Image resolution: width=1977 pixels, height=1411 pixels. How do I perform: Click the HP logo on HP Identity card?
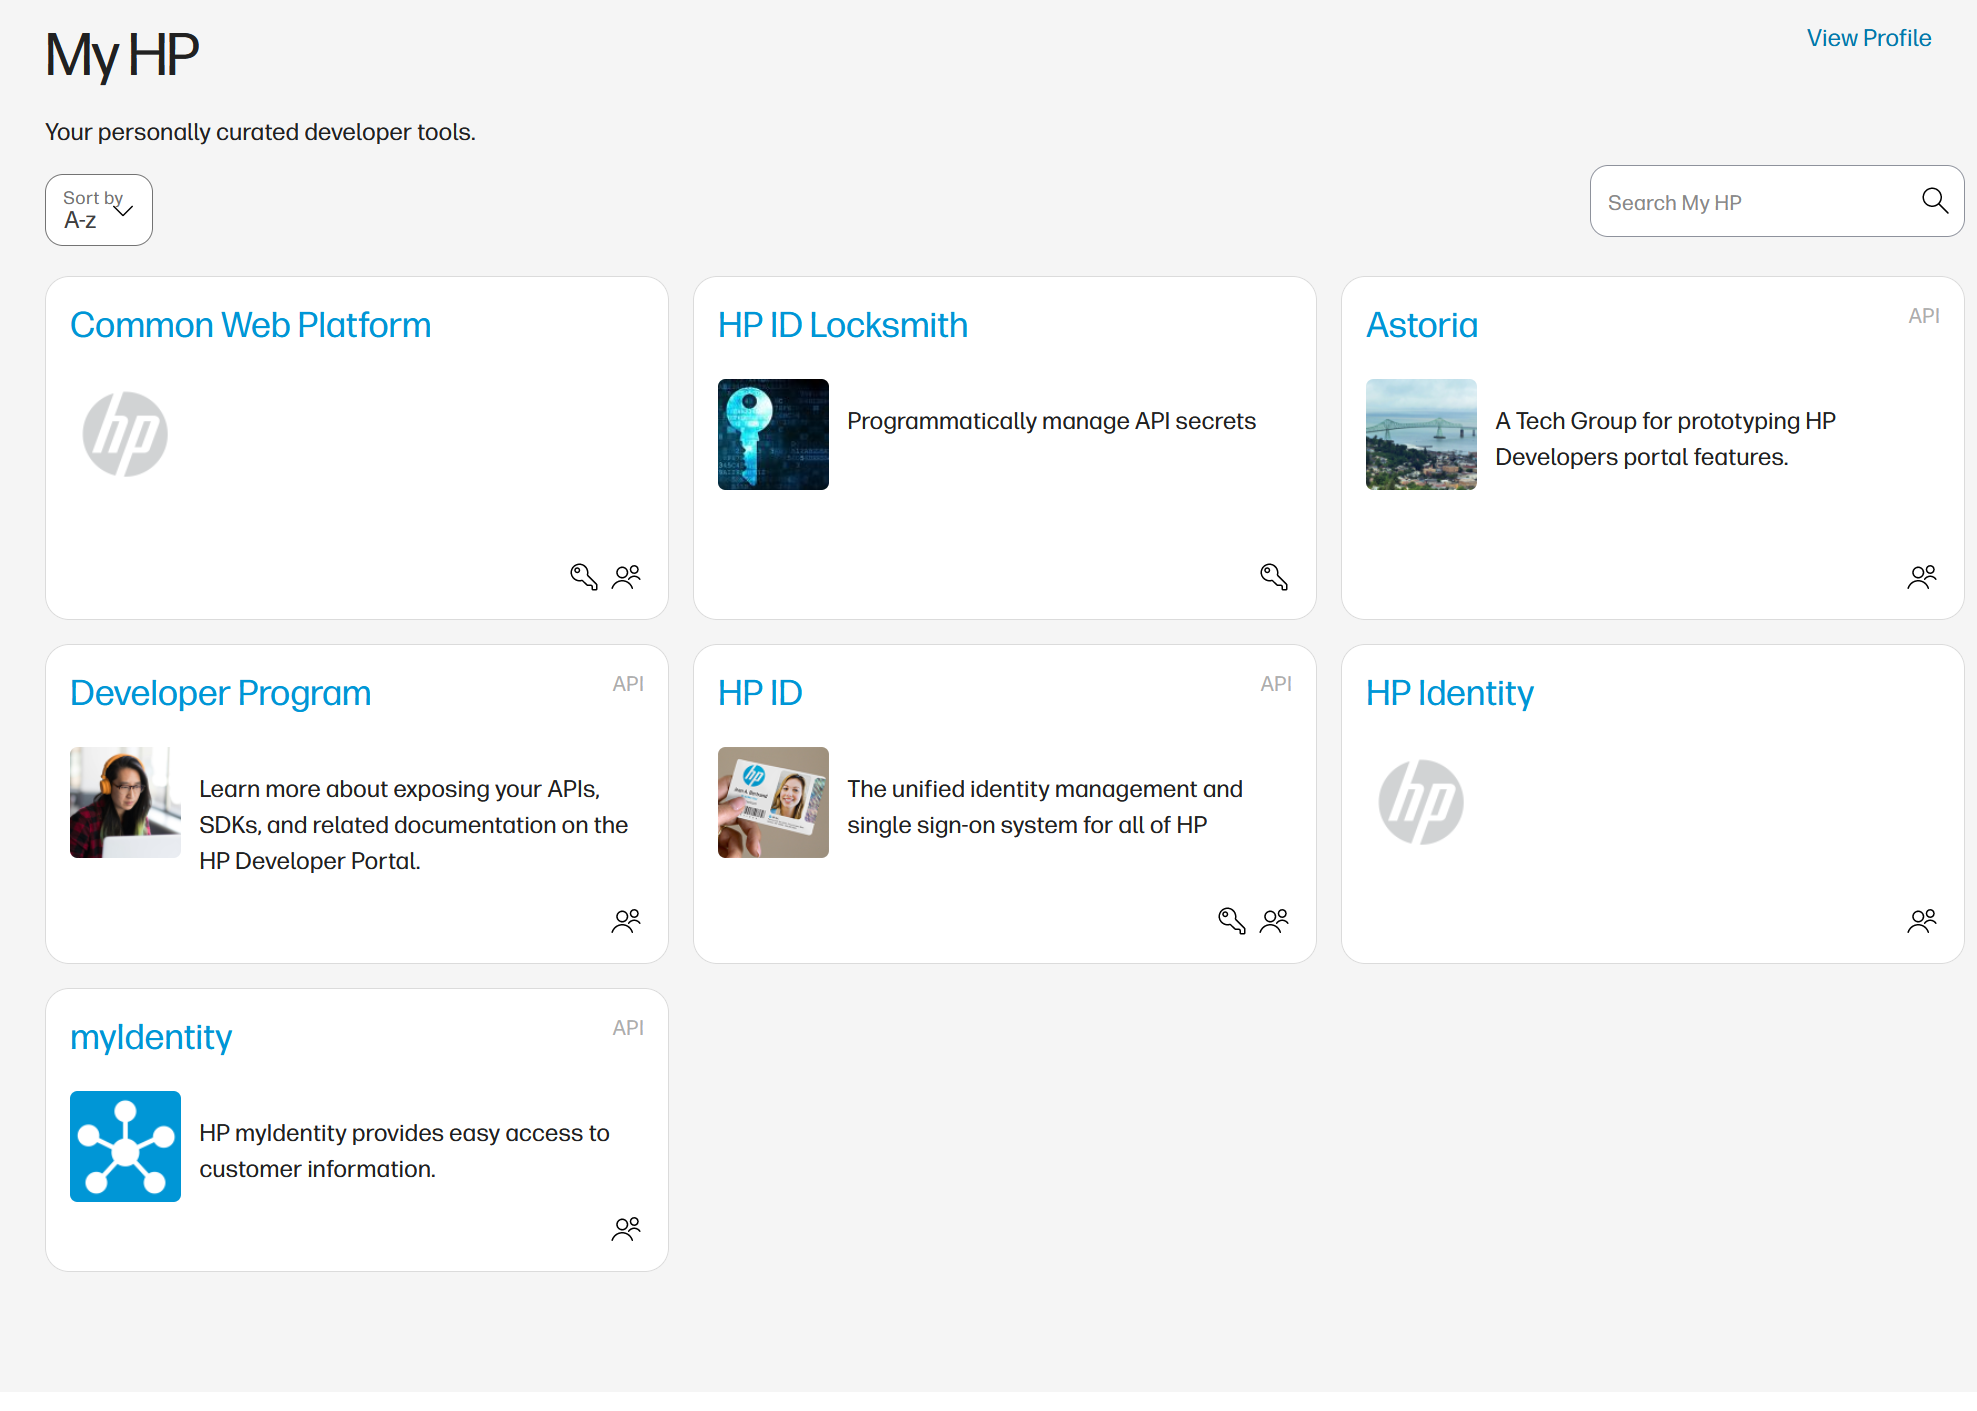click(x=1421, y=802)
